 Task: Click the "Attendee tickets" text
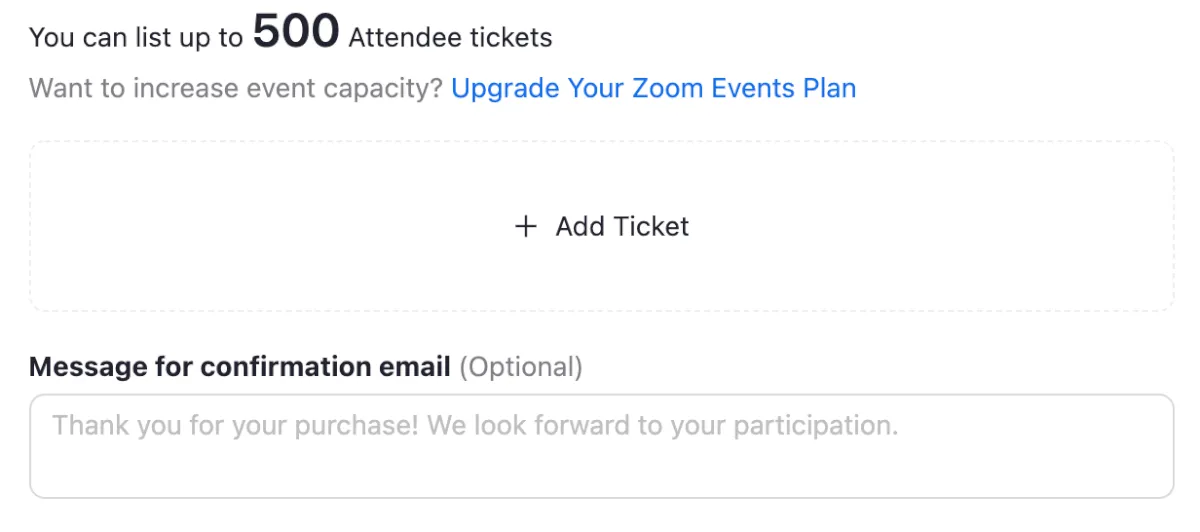click(450, 38)
